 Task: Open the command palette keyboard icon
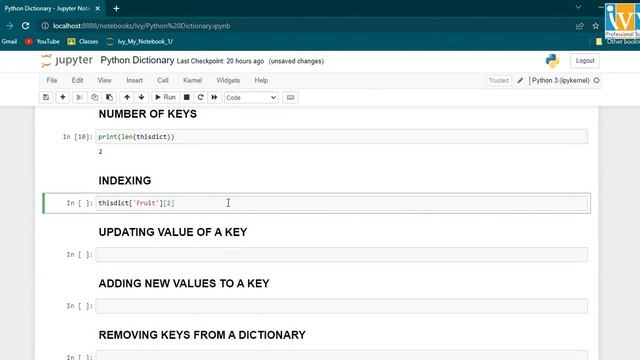click(x=290, y=98)
